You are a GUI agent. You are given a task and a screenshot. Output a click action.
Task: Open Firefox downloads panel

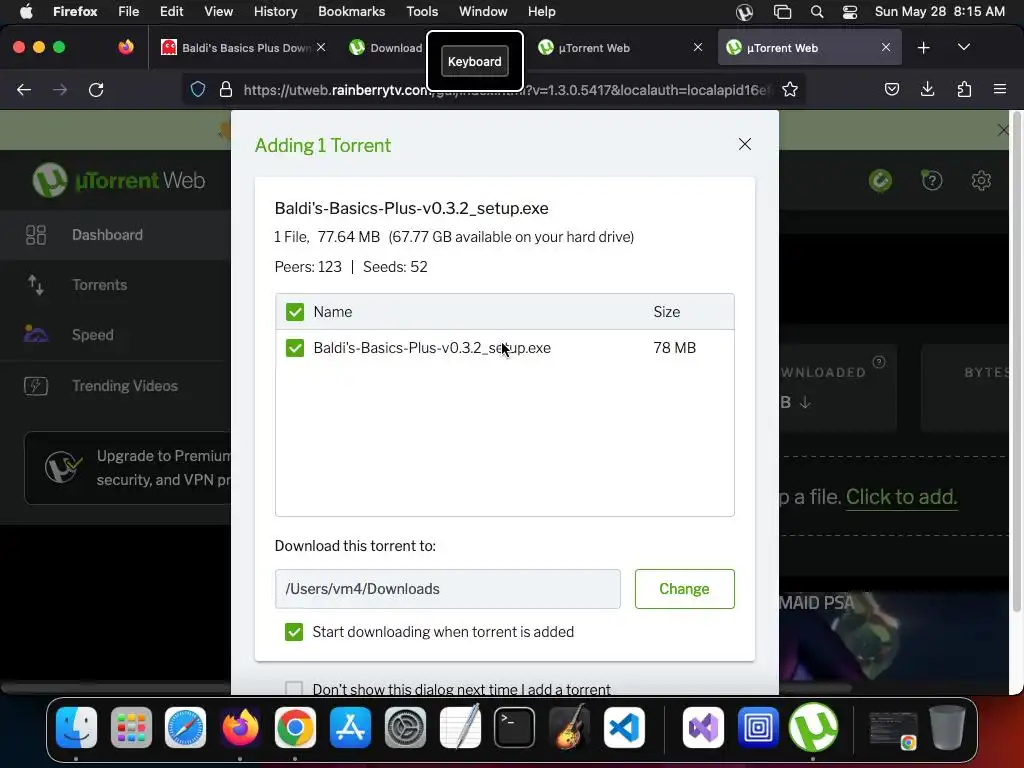(927, 89)
